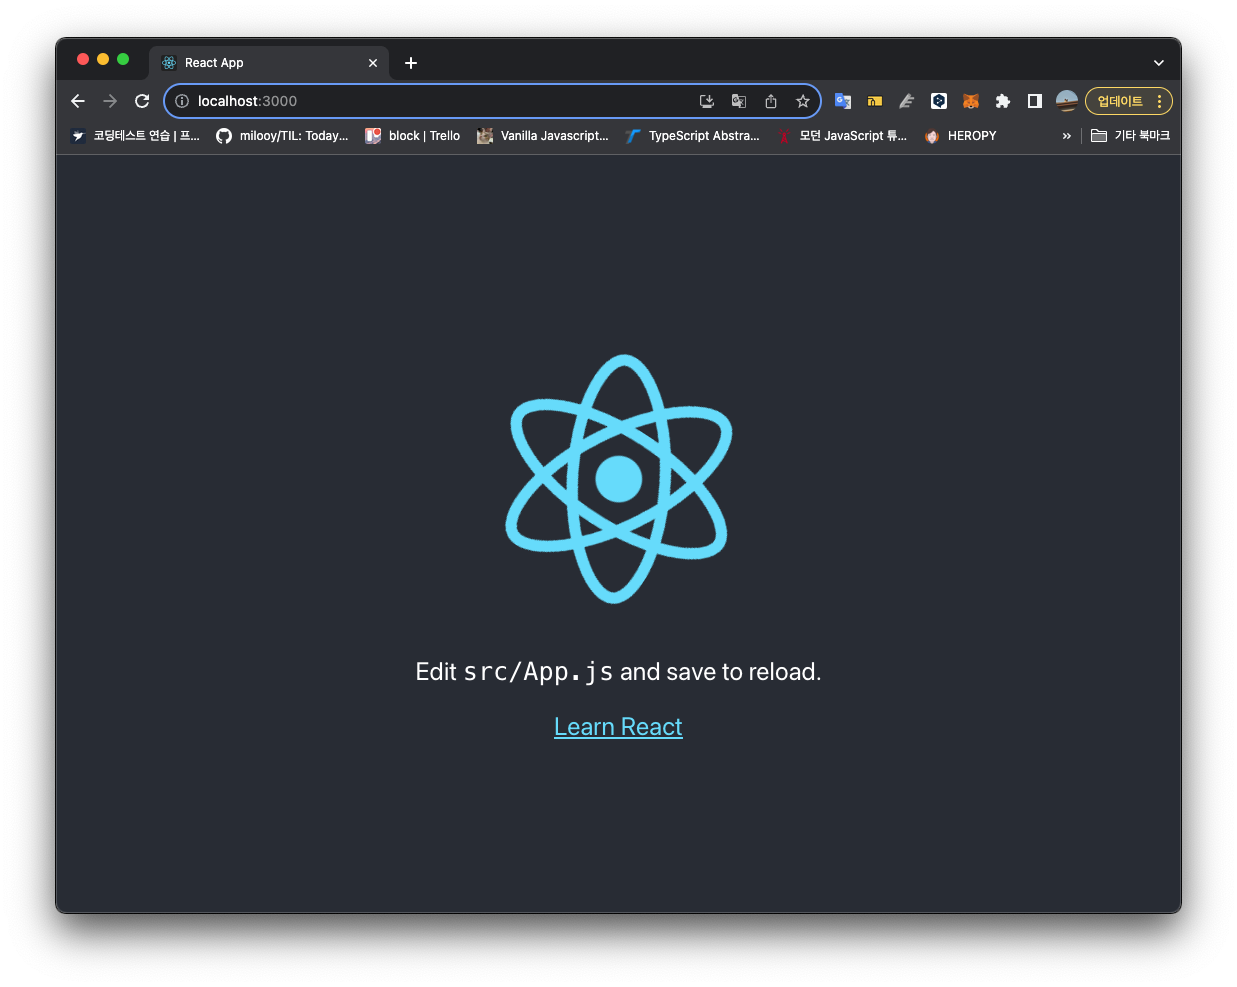
Task: Open block | Trello bookmark
Action: [413, 136]
